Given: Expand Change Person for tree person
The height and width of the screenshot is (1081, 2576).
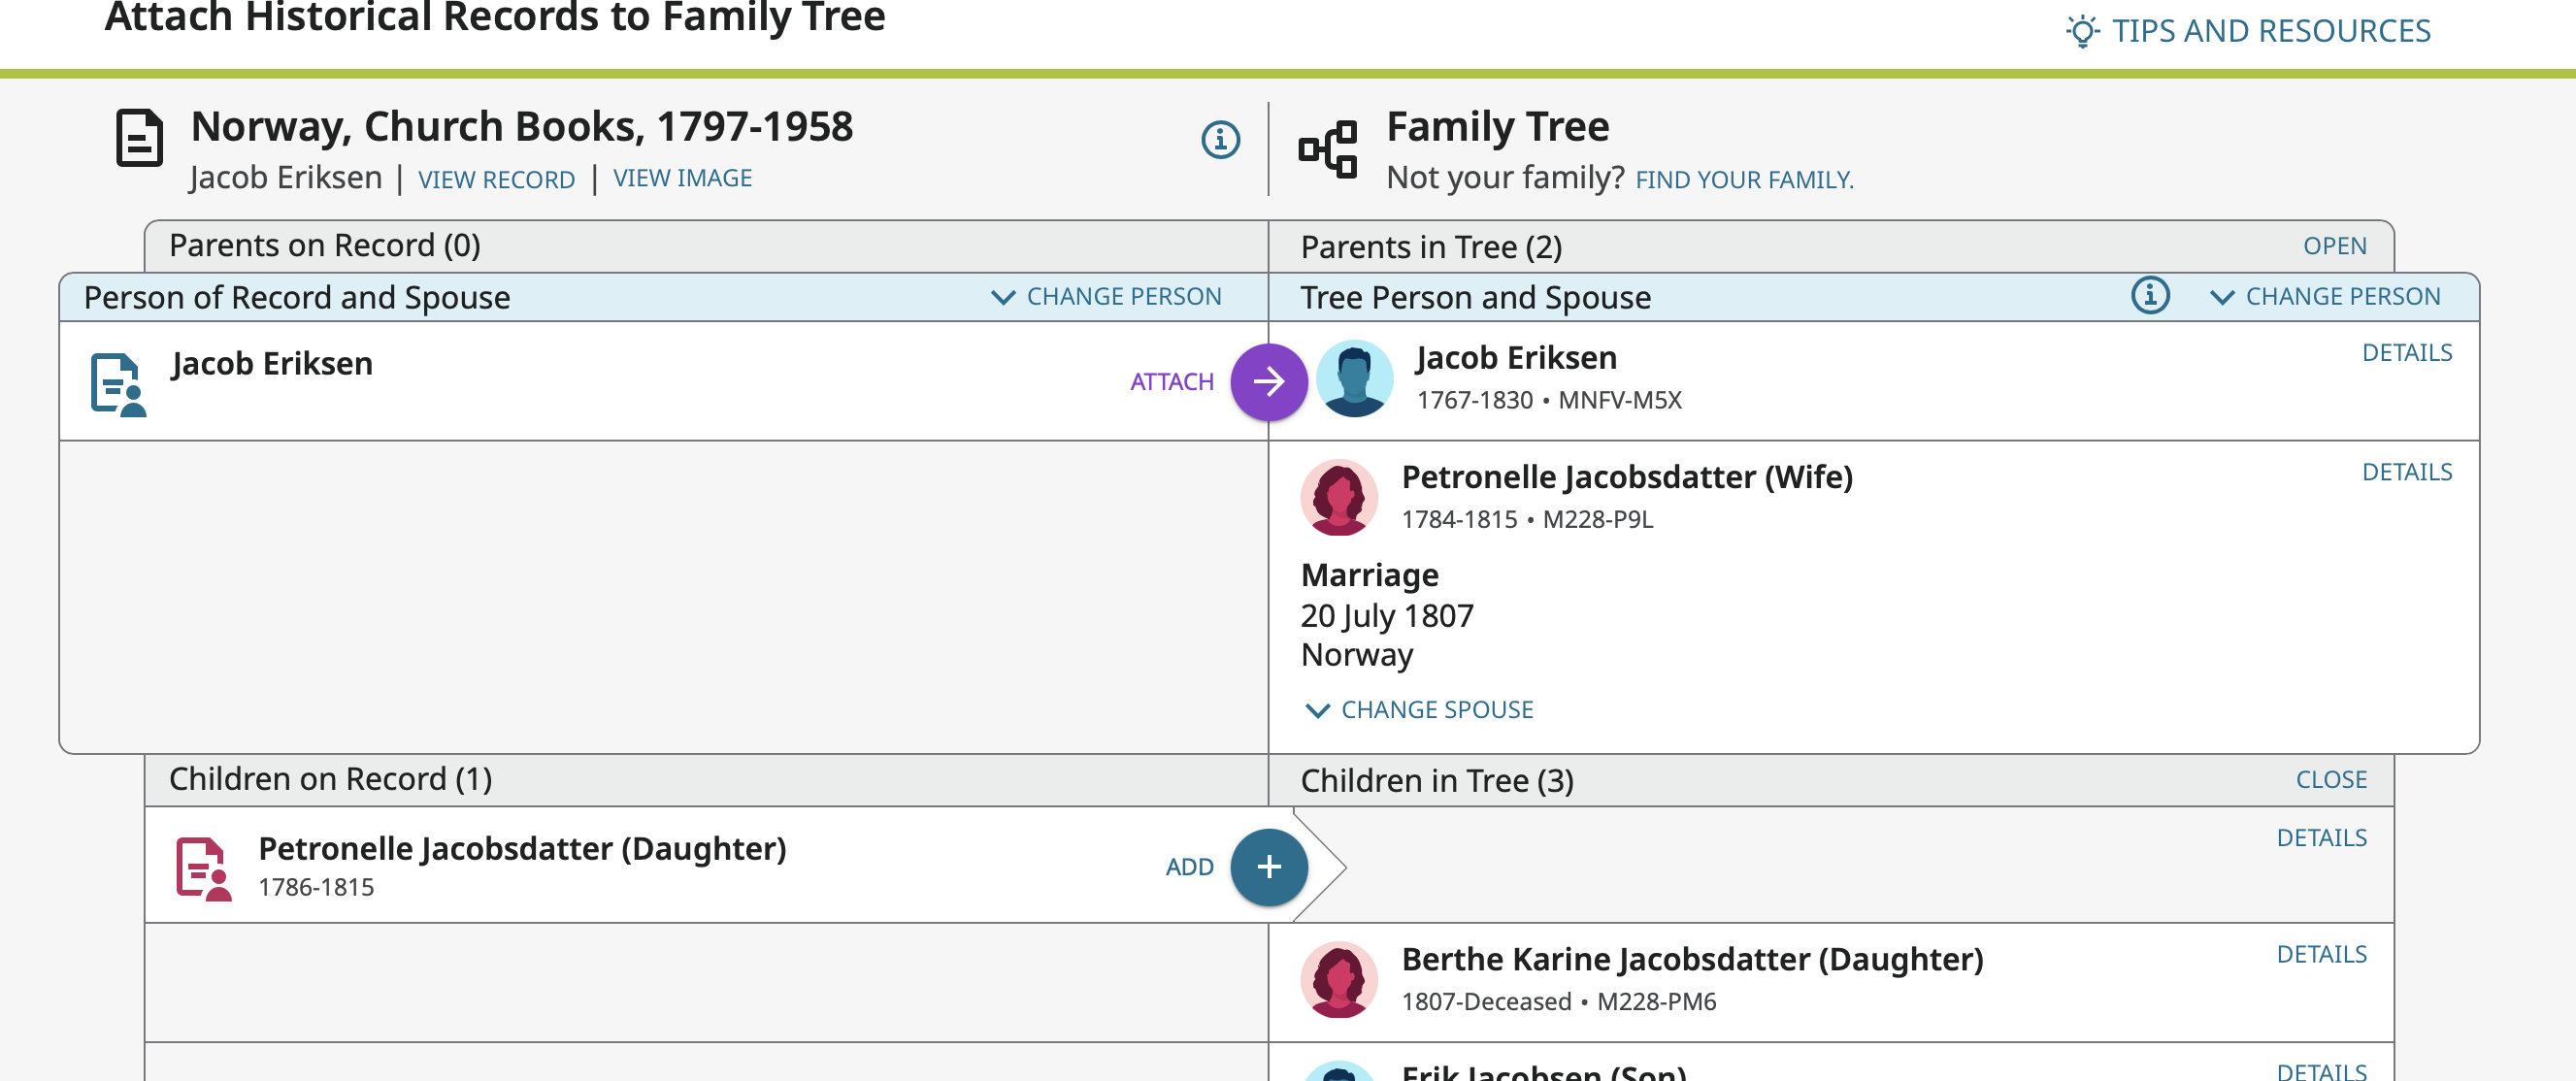Looking at the screenshot, I should click(2325, 297).
